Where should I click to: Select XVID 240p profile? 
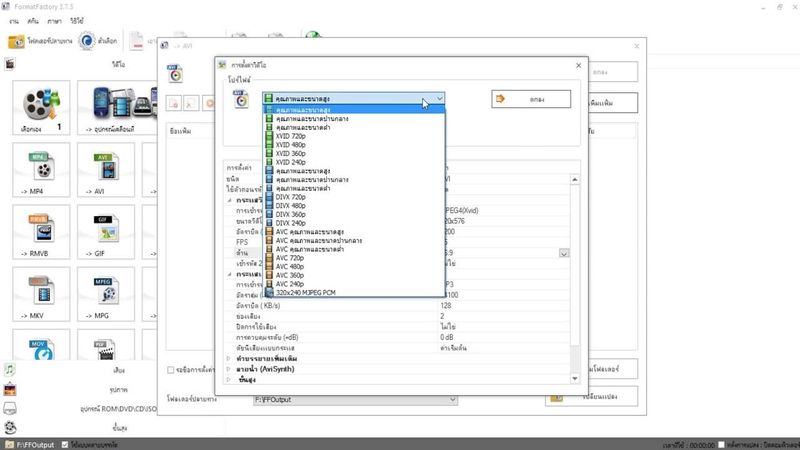(354, 162)
